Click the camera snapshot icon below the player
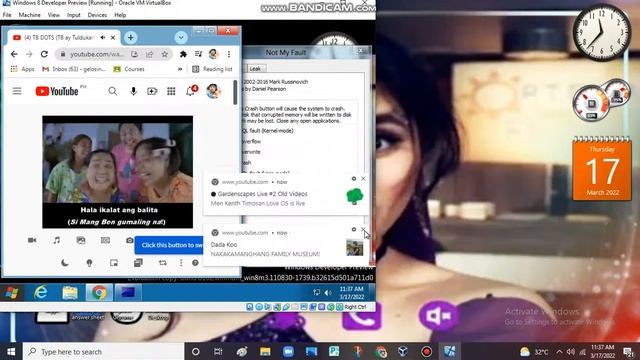This screenshot has width=640, height=360. (129, 240)
